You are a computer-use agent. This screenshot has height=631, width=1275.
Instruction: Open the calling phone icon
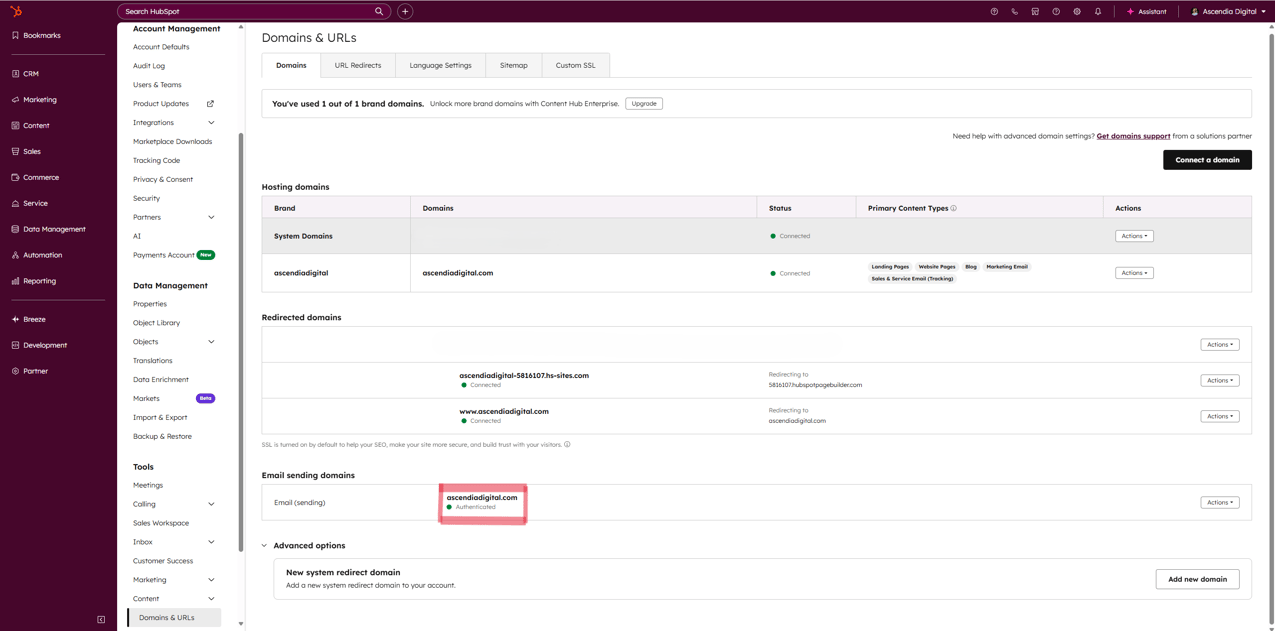[x=1014, y=12]
